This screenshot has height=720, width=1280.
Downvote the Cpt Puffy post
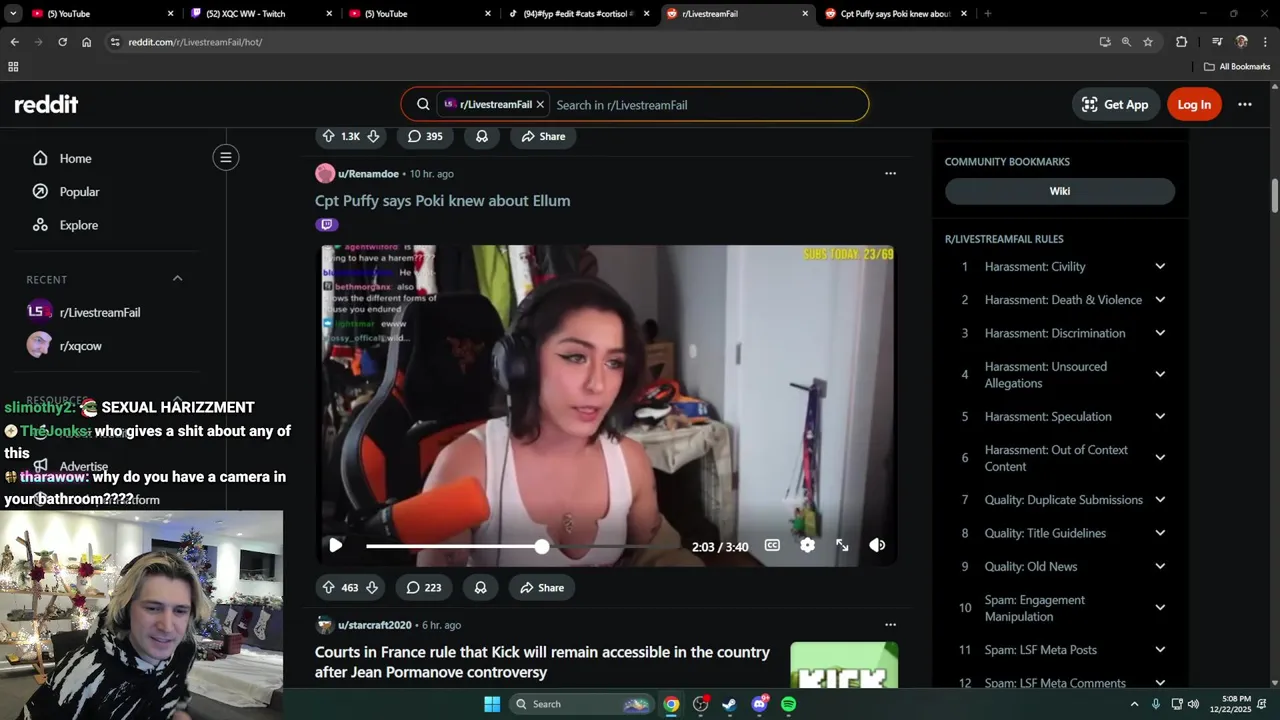[x=372, y=588]
